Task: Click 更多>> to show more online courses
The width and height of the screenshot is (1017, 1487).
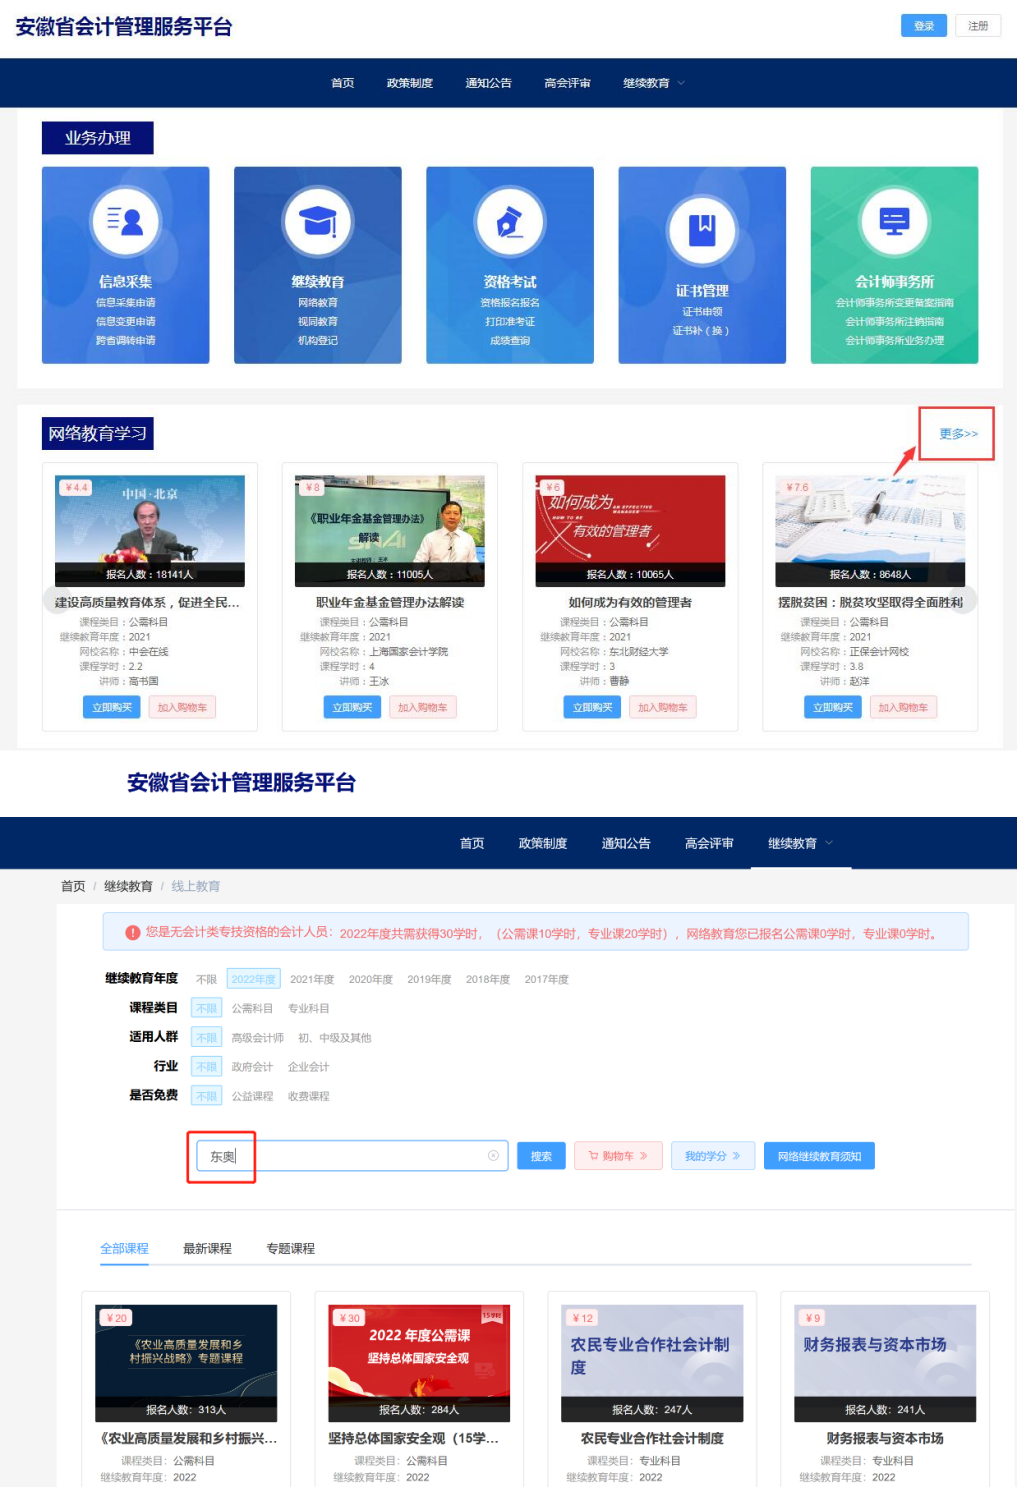Action: pyautogui.click(x=957, y=434)
